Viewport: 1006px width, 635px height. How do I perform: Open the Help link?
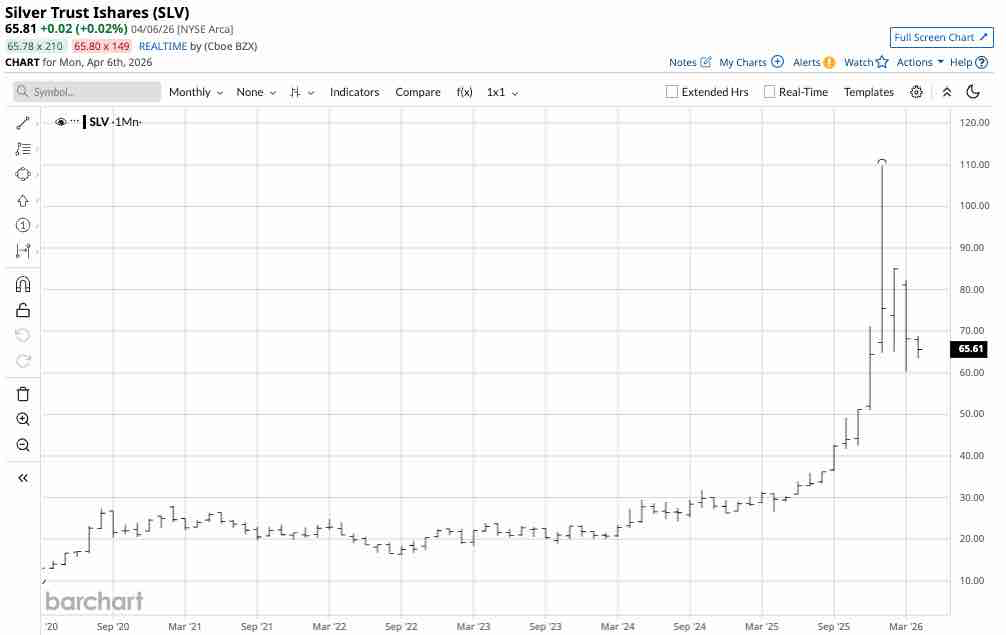(x=969, y=62)
